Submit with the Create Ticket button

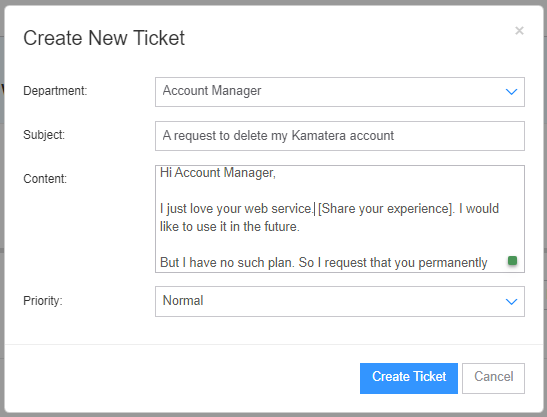coord(409,378)
